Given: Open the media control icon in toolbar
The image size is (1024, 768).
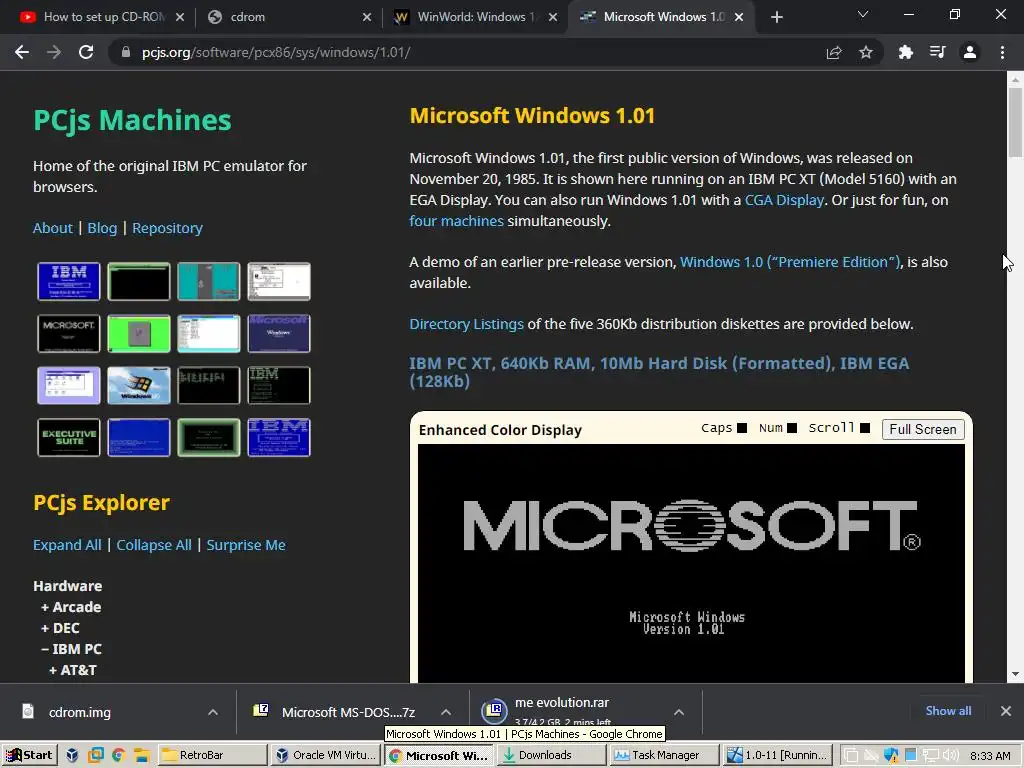Looking at the screenshot, I should (x=938, y=52).
